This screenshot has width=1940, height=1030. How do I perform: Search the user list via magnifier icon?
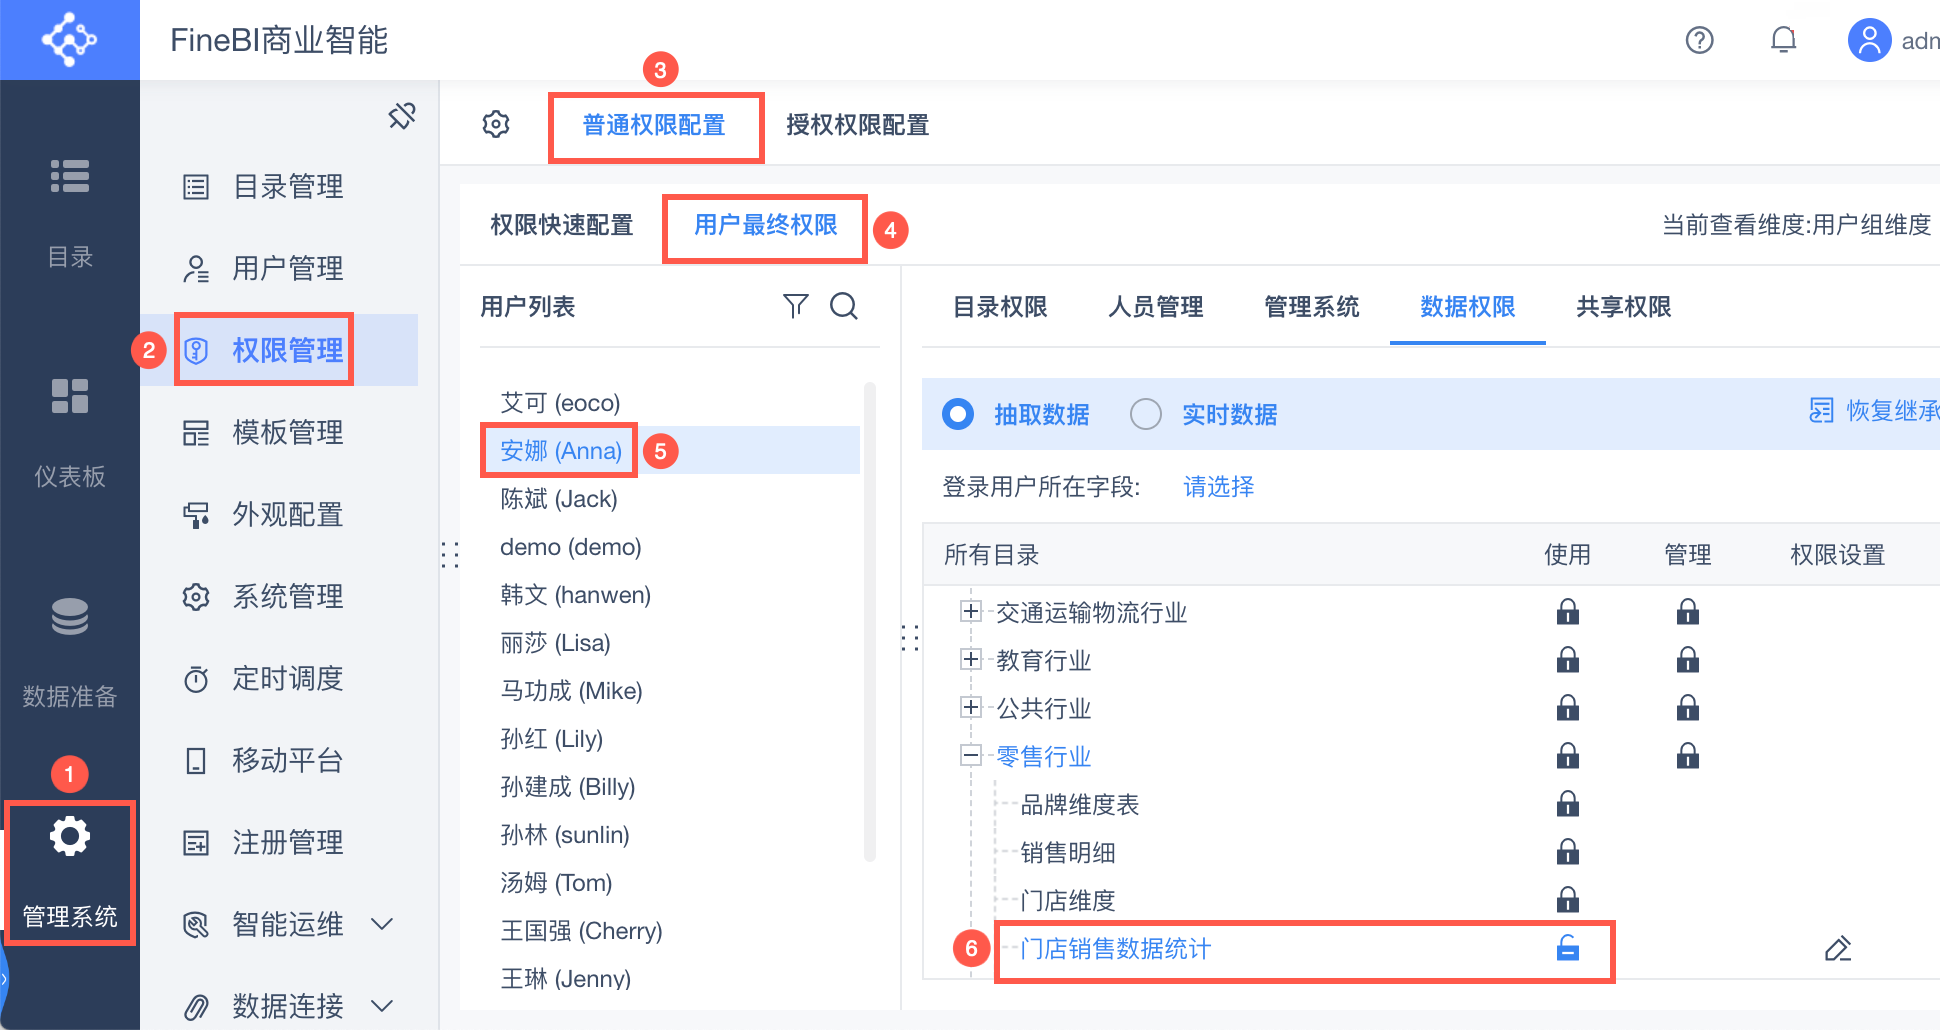(844, 306)
